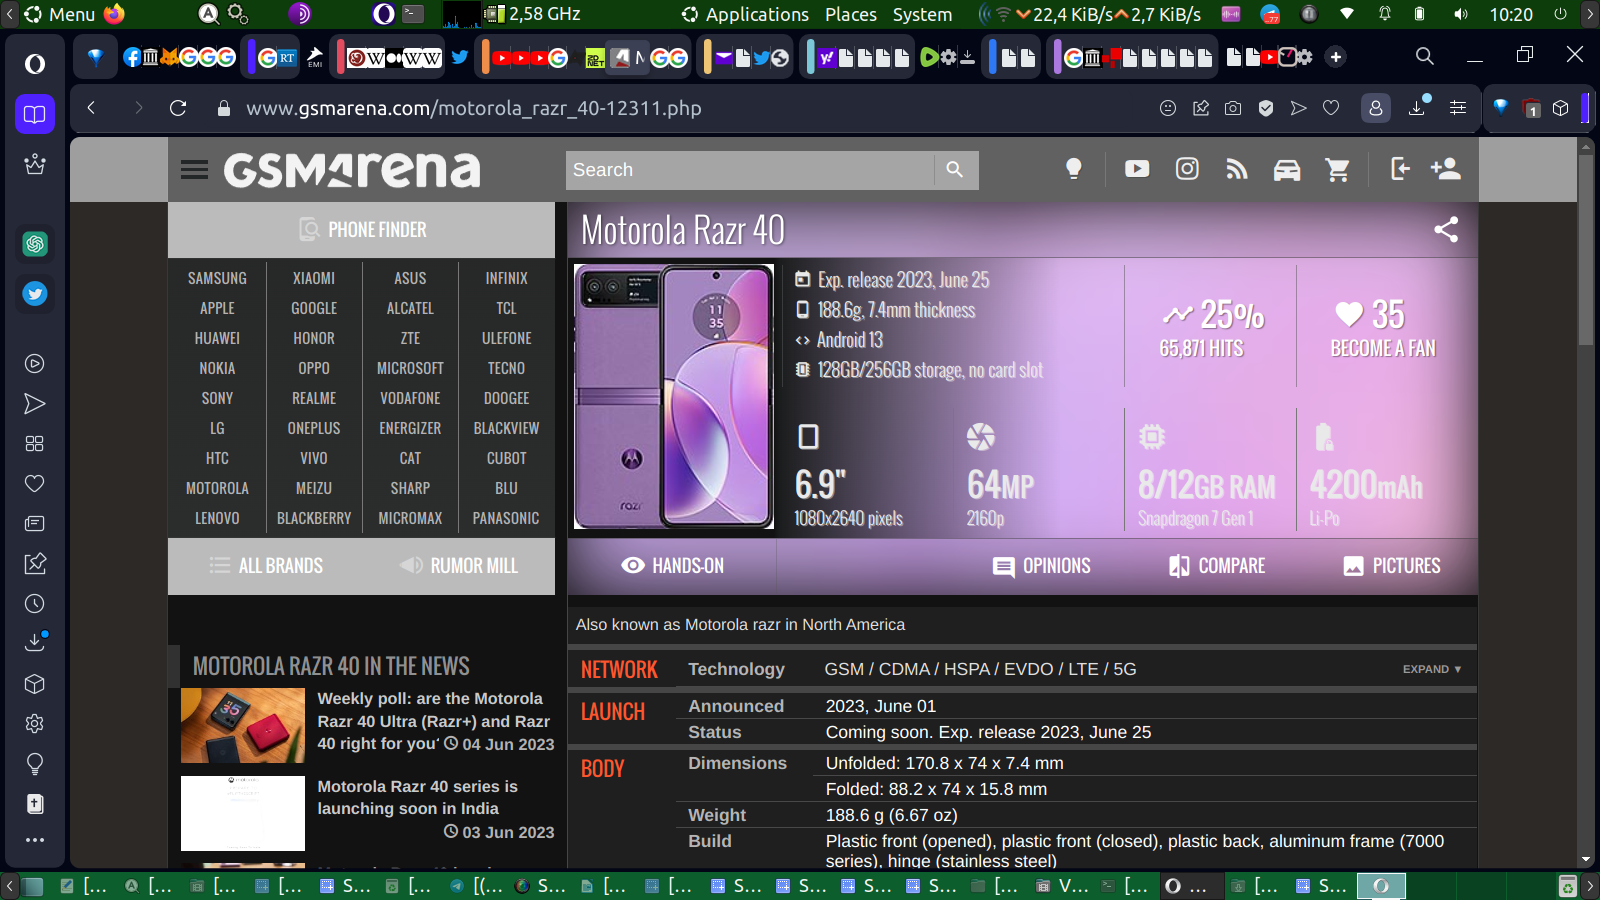Toggle the Opera workspace button in sidebar
This screenshot has height=900, width=1600.
(35, 114)
